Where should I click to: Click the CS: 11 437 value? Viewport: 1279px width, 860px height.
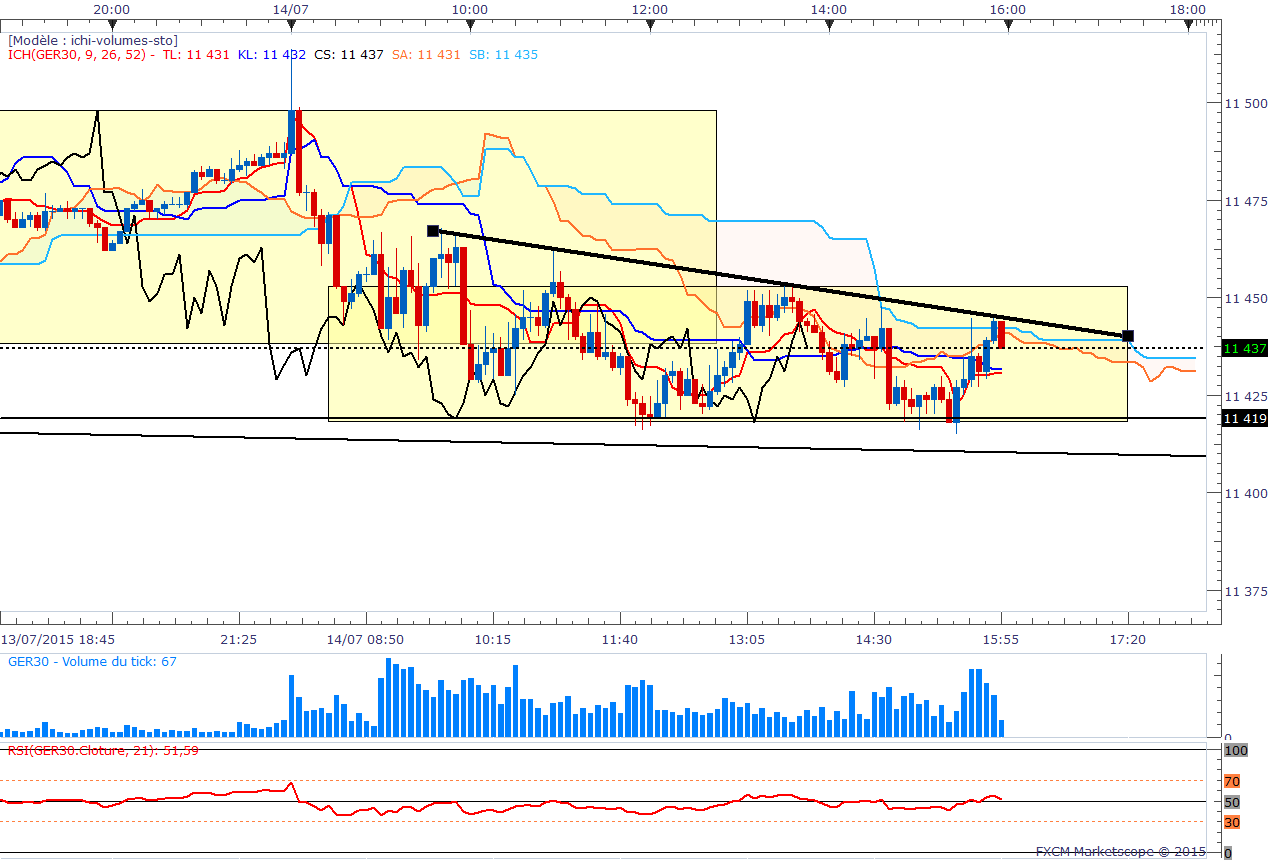pyautogui.click(x=349, y=54)
